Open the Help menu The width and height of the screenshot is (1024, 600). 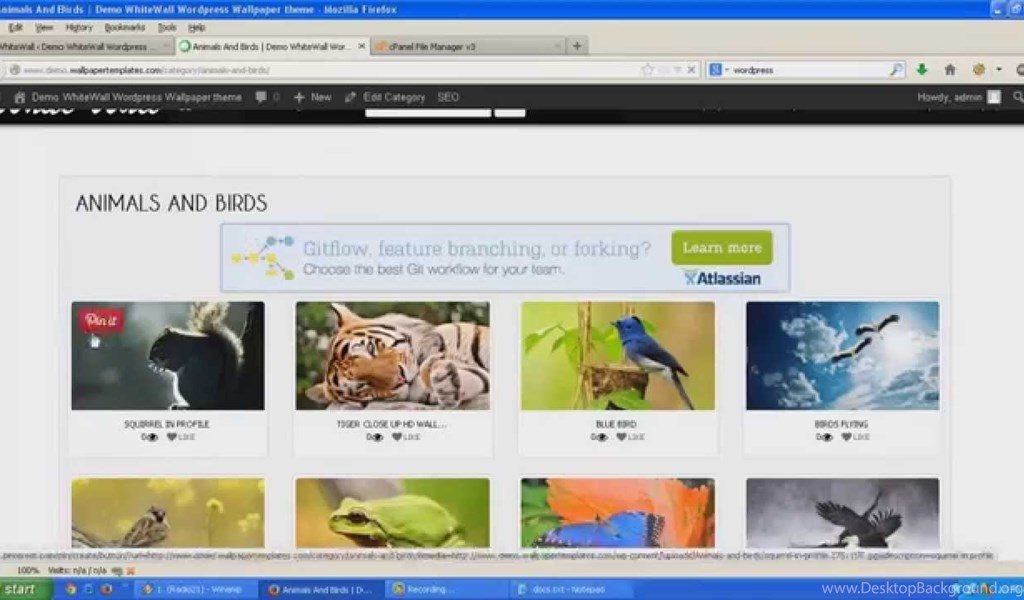197,27
